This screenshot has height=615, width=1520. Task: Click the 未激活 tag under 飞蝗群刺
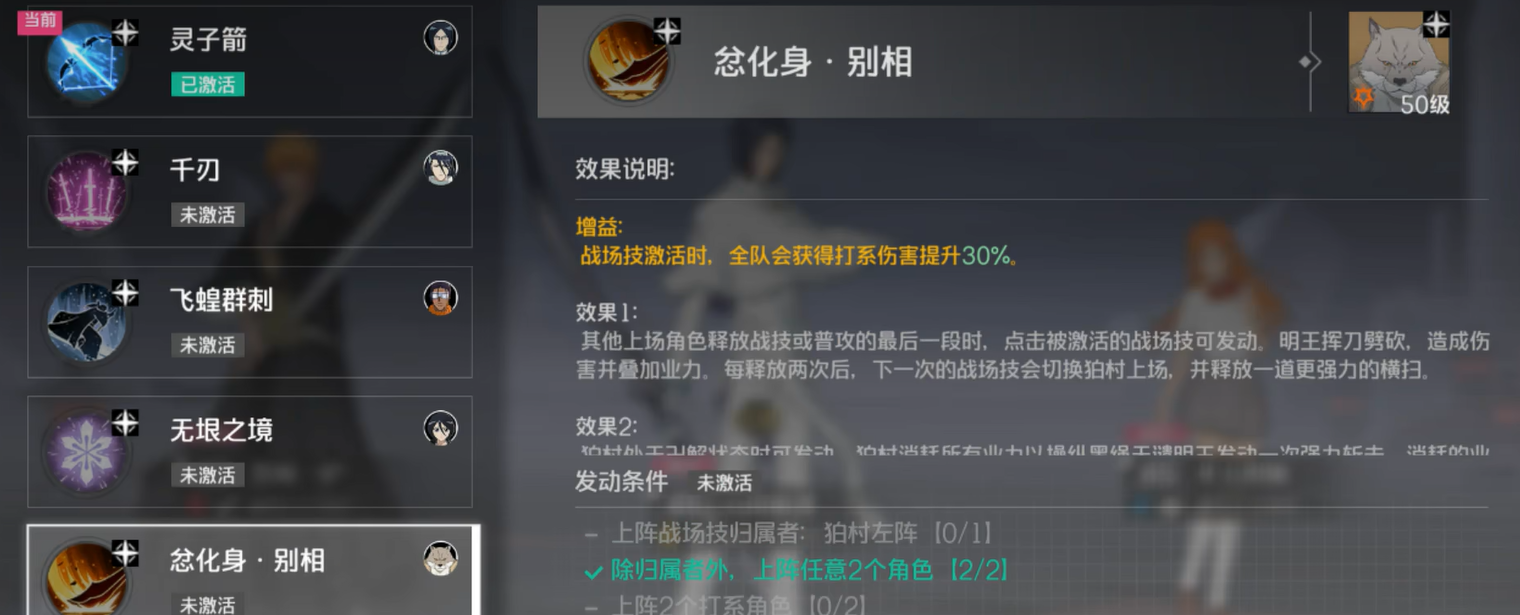[208, 345]
